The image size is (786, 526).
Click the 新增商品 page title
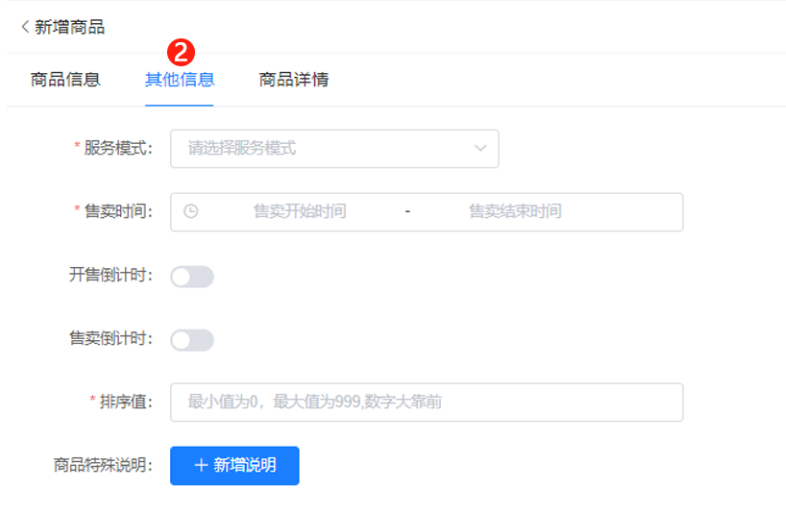tap(70, 27)
